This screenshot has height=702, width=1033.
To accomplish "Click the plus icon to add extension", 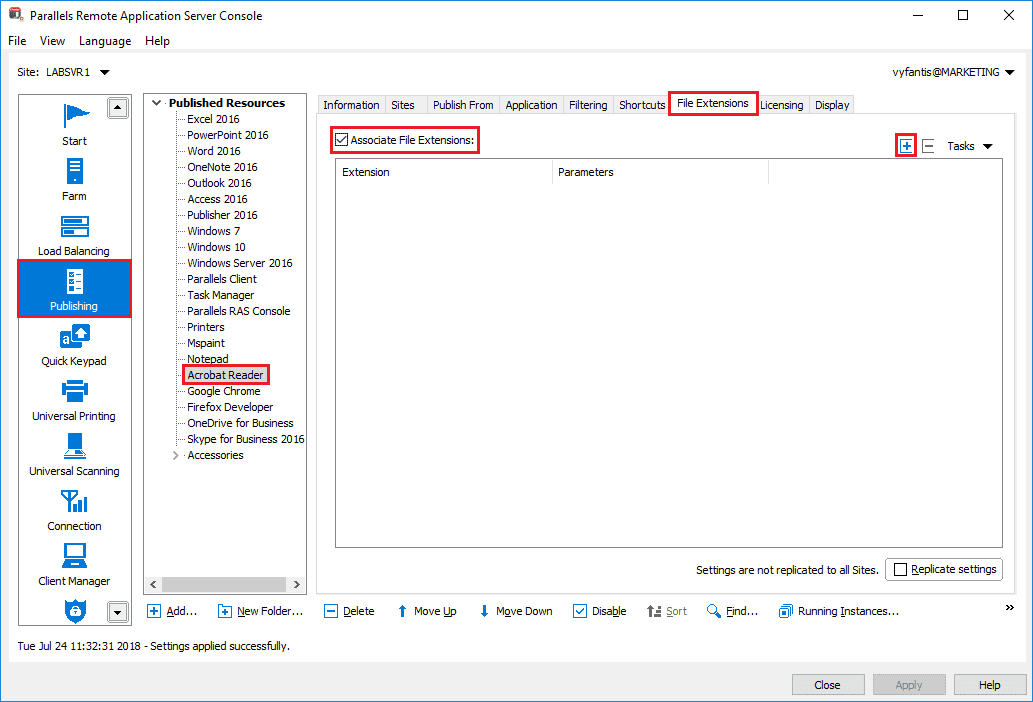I will tap(907, 146).
